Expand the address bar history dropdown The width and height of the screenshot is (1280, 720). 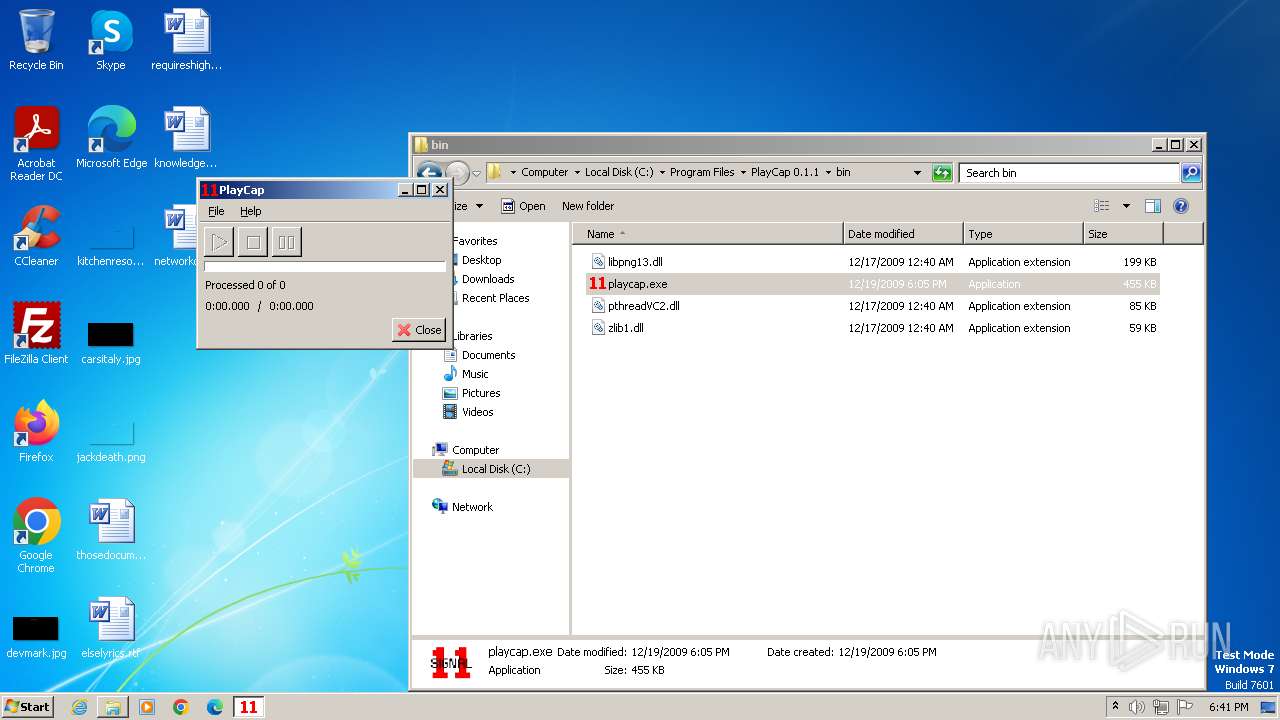tap(917, 173)
